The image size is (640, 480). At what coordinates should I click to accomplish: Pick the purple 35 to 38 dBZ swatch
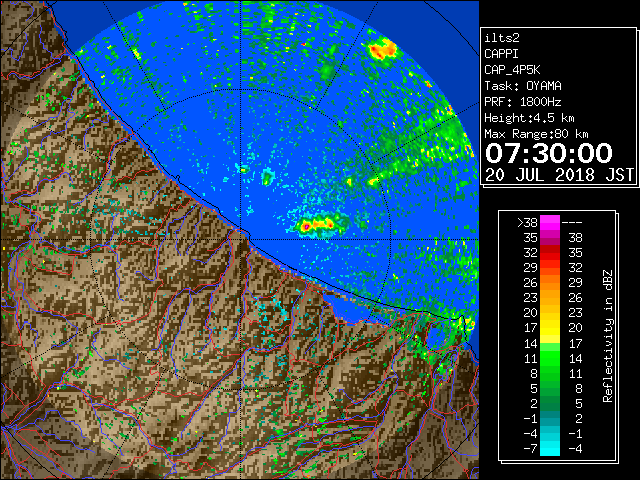pos(550,238)
